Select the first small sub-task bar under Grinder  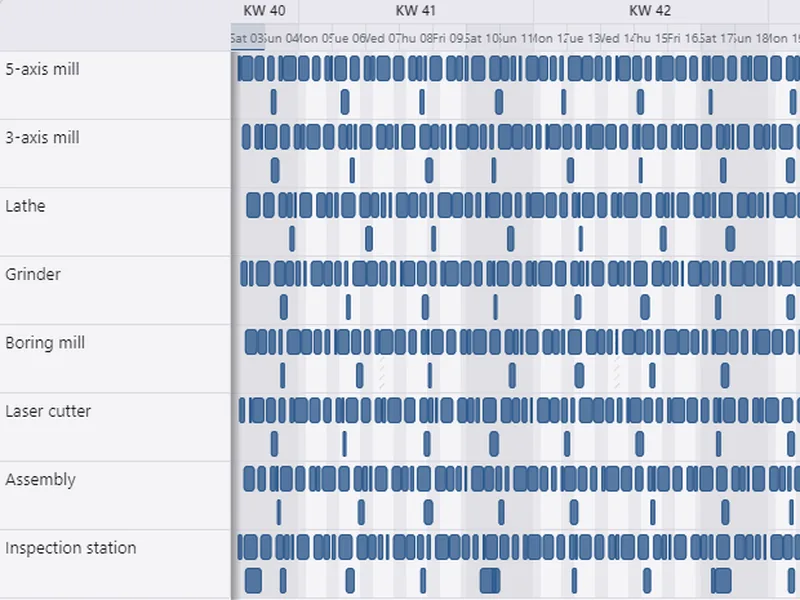pos(284,307)
